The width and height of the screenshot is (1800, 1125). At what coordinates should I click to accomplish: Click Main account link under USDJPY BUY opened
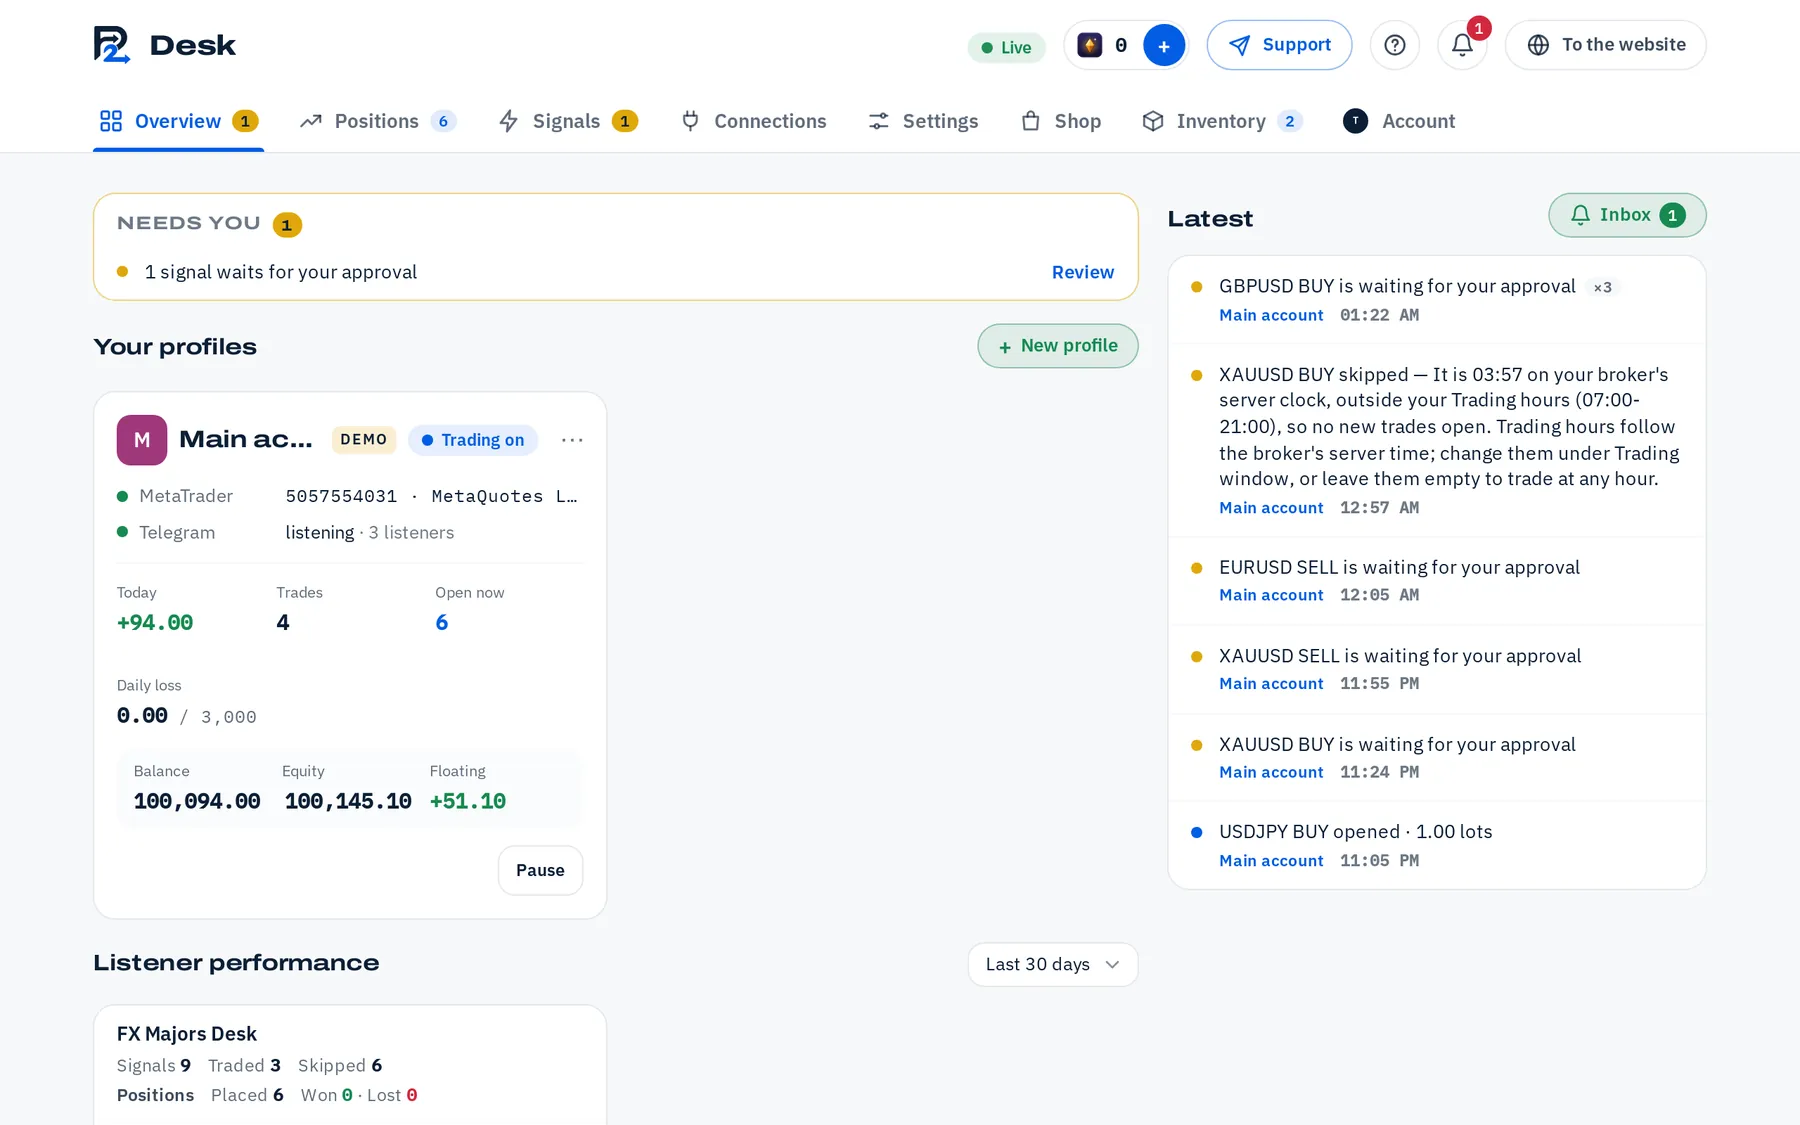[x=1271, y=861]
